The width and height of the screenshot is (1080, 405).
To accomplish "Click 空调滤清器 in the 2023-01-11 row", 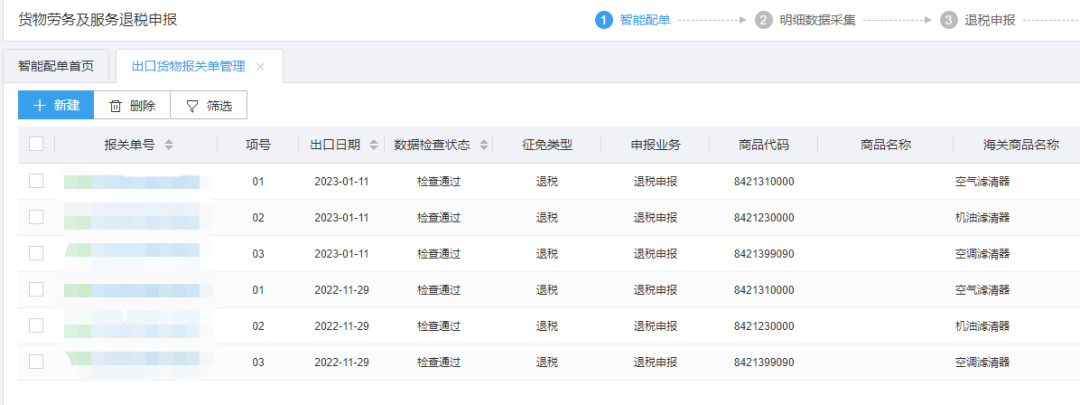I will click(x=983, y=253).
